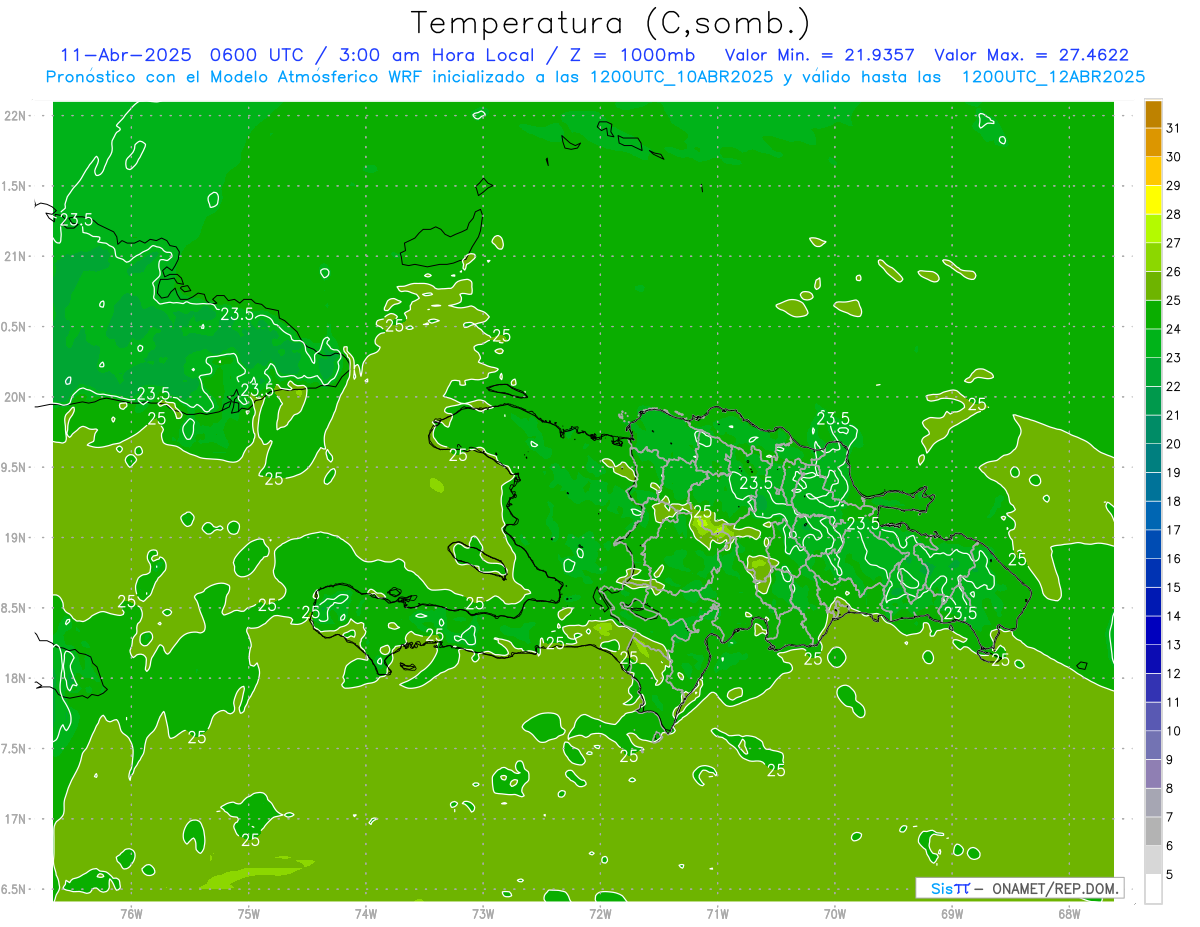The image size is (1200, 927).
Task: Click the '74W' longitude label
Action: click(x=366, y=914)
